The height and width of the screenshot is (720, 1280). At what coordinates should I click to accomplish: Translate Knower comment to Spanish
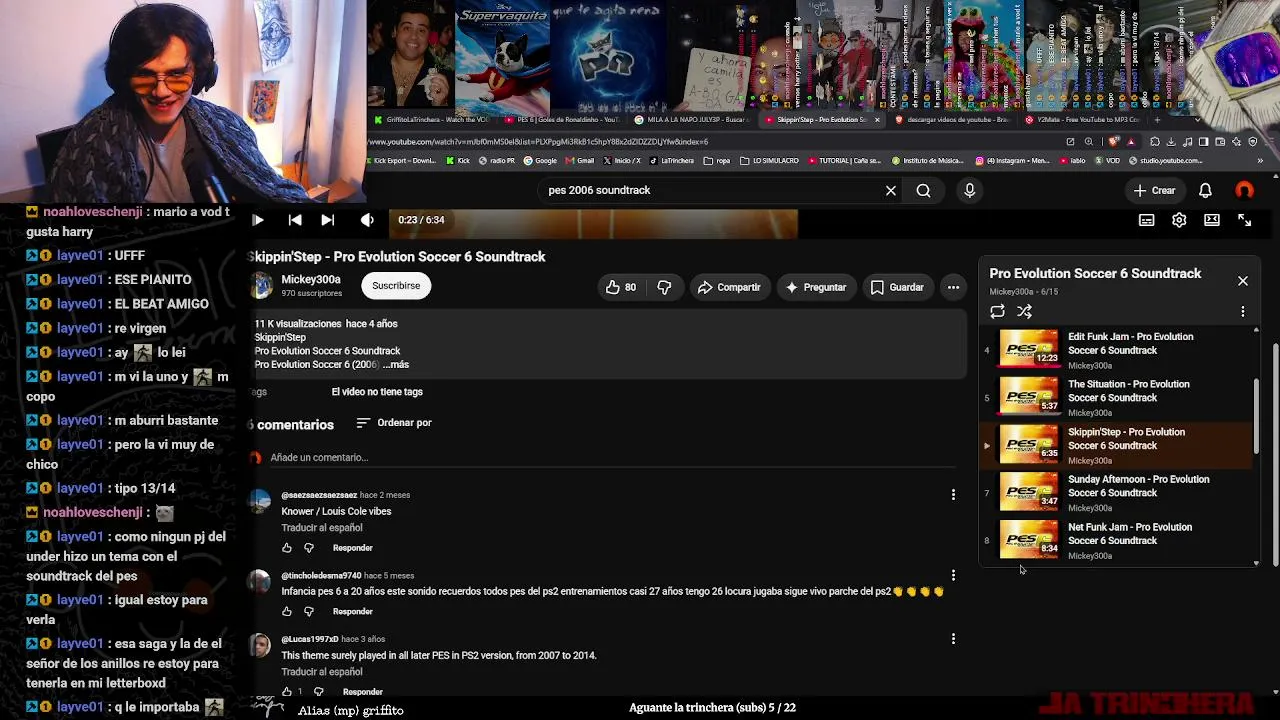[322, 528]
